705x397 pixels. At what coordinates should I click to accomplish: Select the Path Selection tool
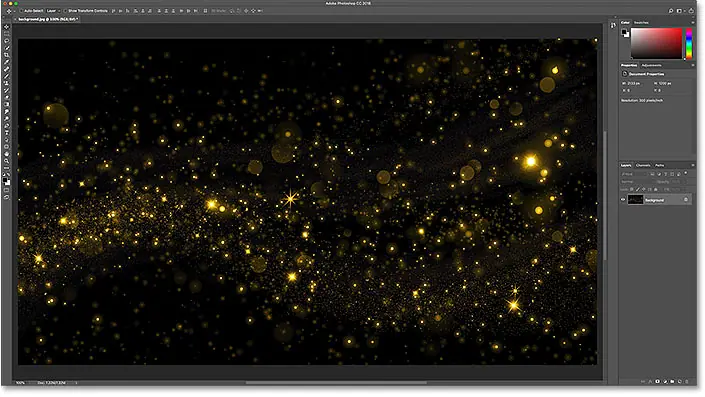tap(6, 139)
